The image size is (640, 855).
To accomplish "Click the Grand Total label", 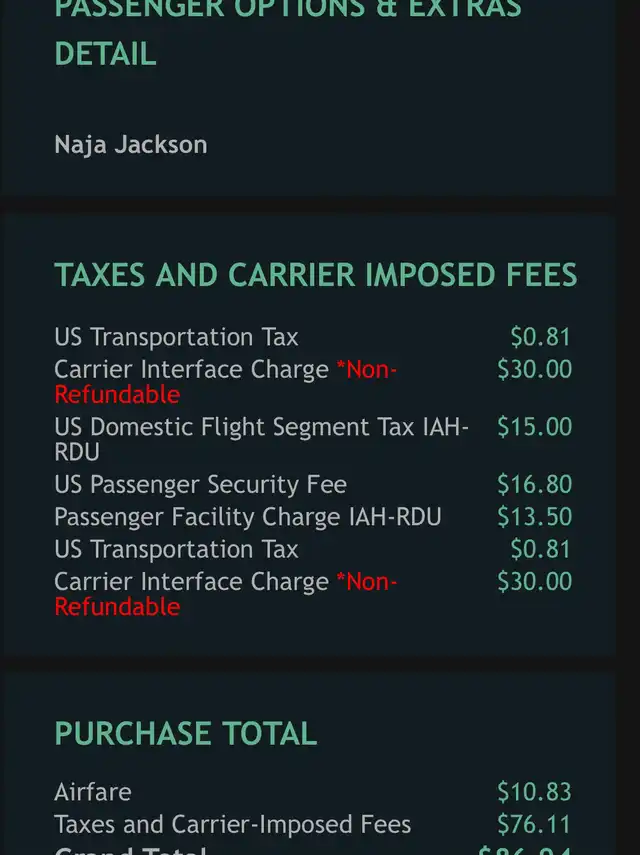I will pos(130,851).
